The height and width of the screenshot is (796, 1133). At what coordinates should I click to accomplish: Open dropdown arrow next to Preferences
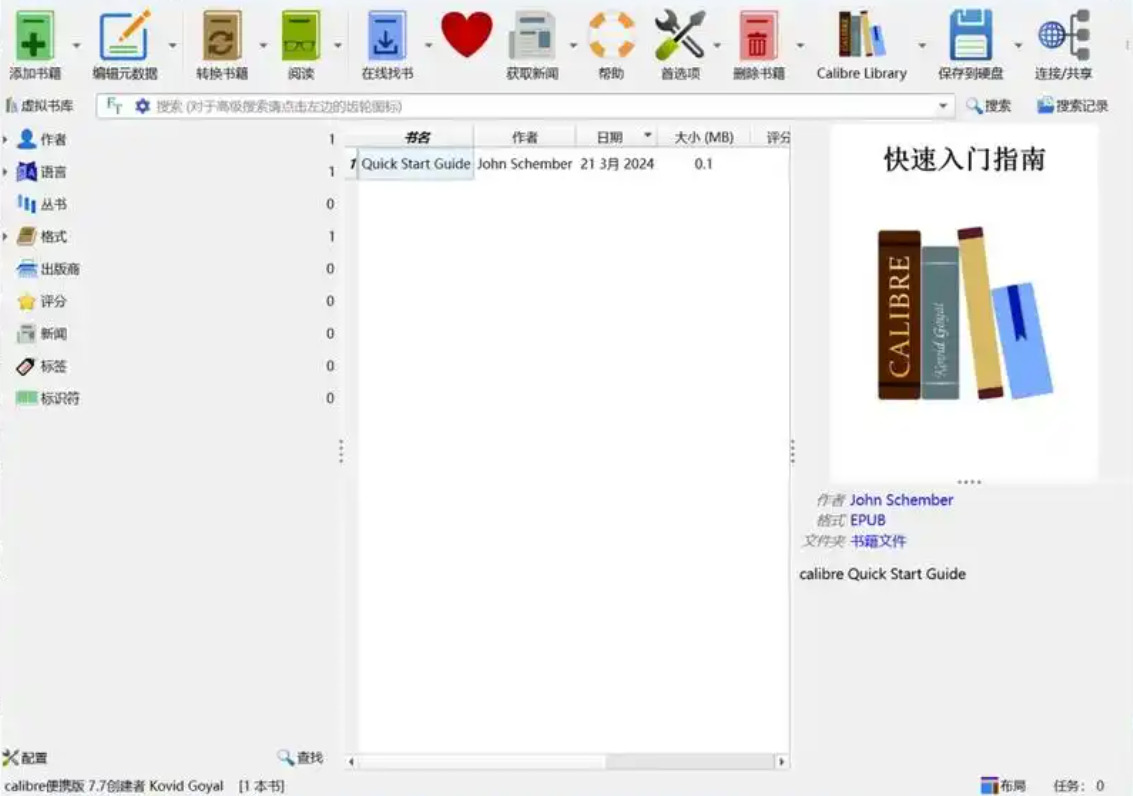(x=717, y=46)
